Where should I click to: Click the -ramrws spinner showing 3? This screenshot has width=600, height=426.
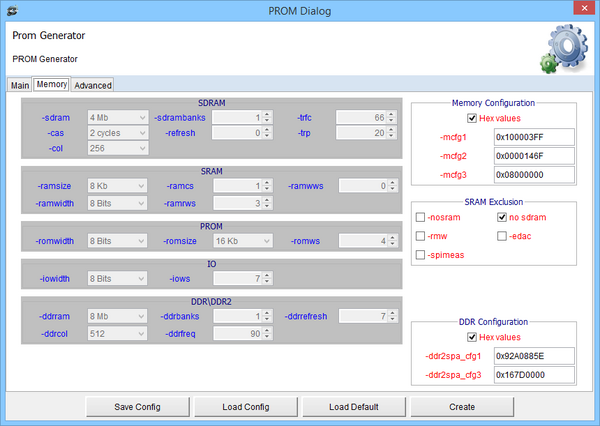point(243,203)
